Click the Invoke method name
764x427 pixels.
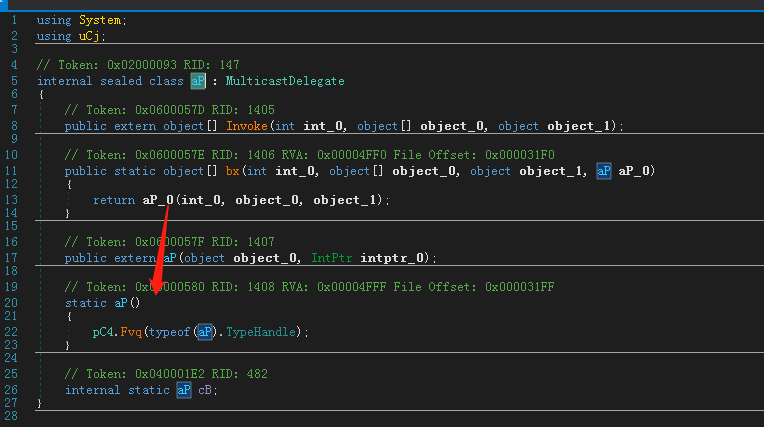tap(247, 126)
